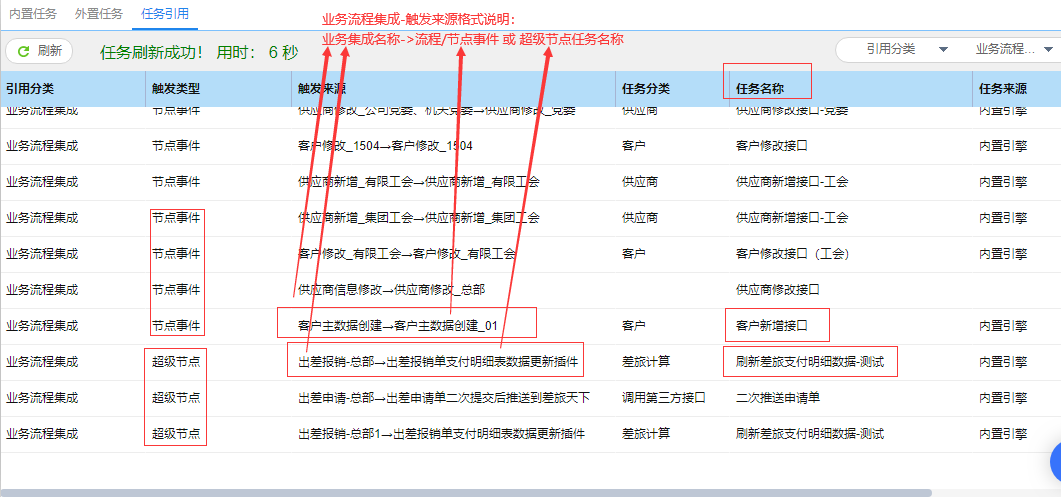Click the 调用第三方接口 category cell

point(664,398)
